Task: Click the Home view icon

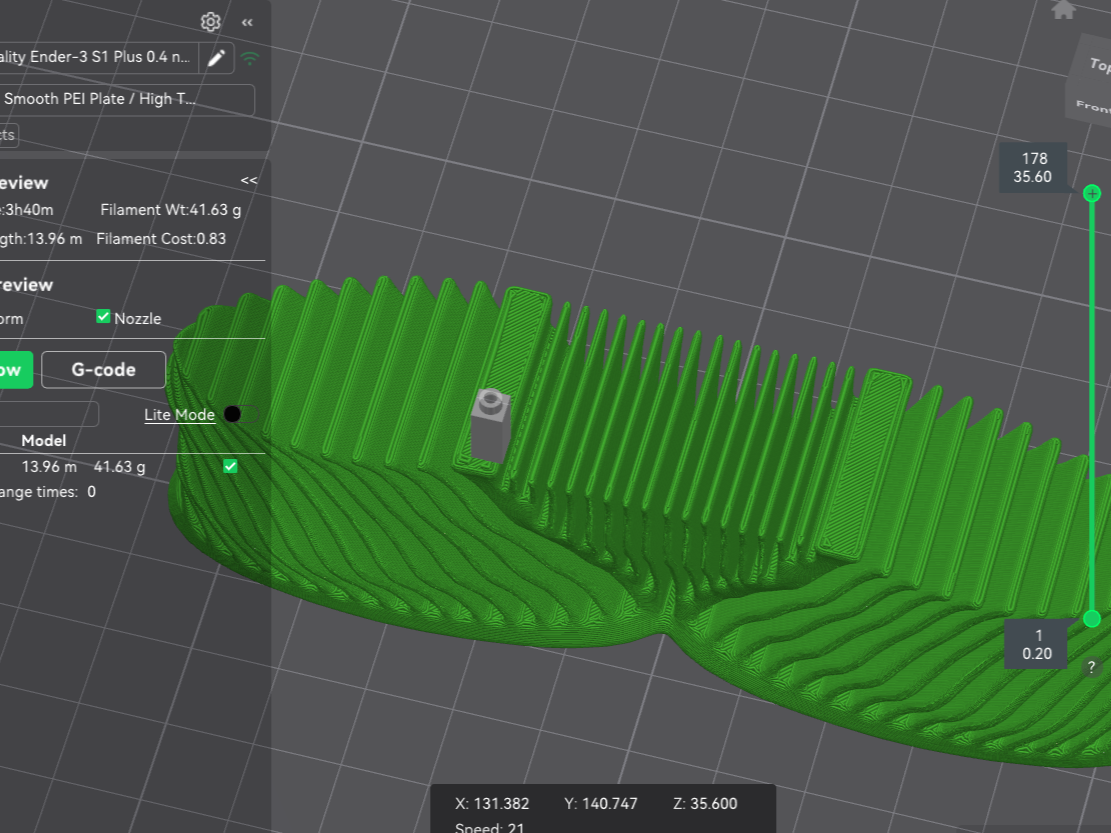Action: pos(1063,9)
